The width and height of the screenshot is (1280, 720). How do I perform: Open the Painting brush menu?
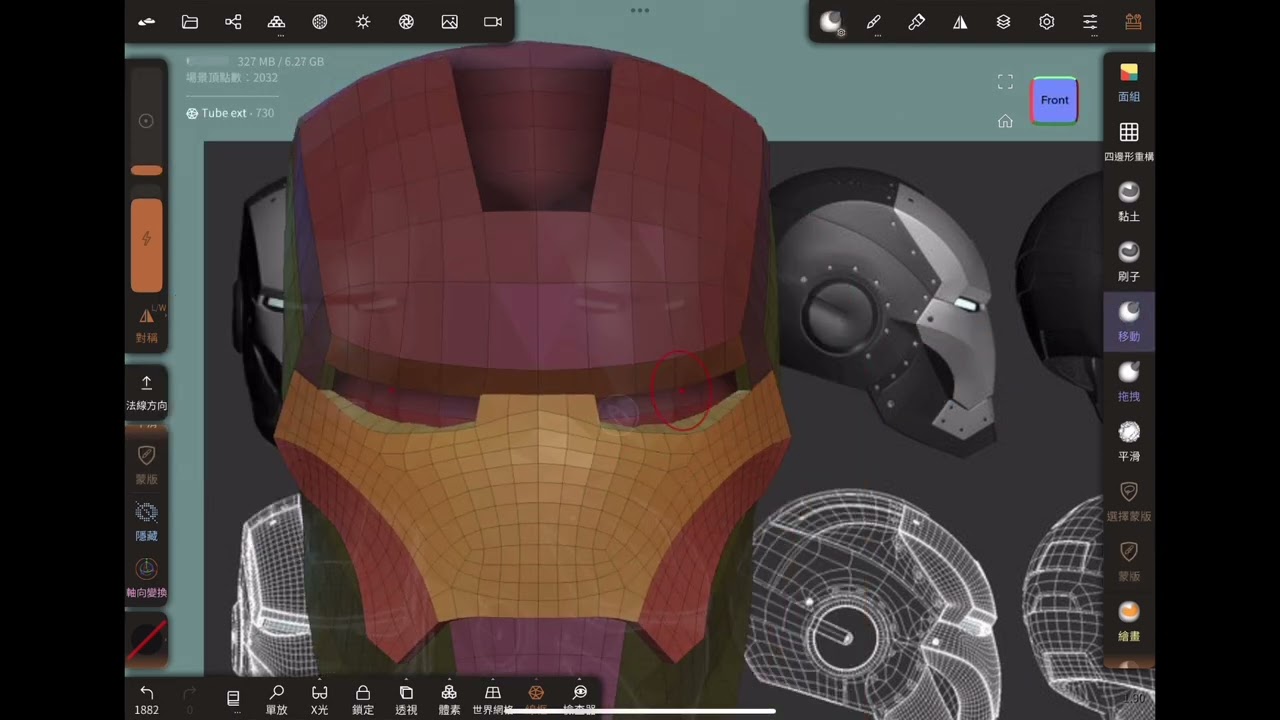click(916, 22)
